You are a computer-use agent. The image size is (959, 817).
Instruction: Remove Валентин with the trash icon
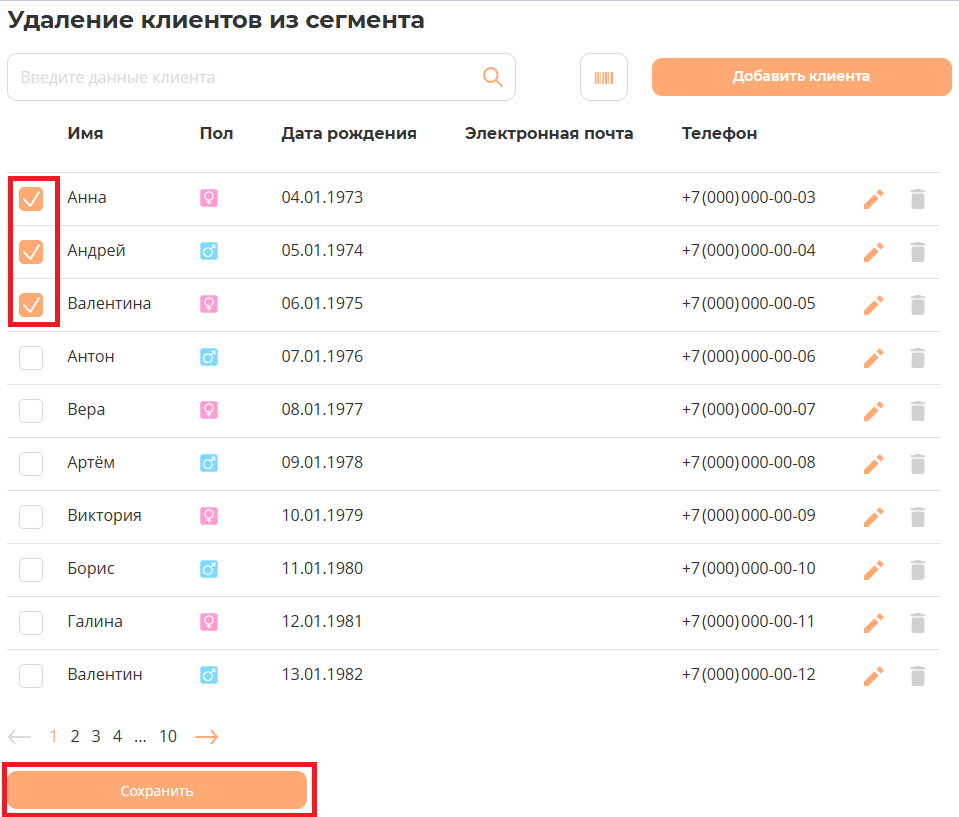click(918, 676)
